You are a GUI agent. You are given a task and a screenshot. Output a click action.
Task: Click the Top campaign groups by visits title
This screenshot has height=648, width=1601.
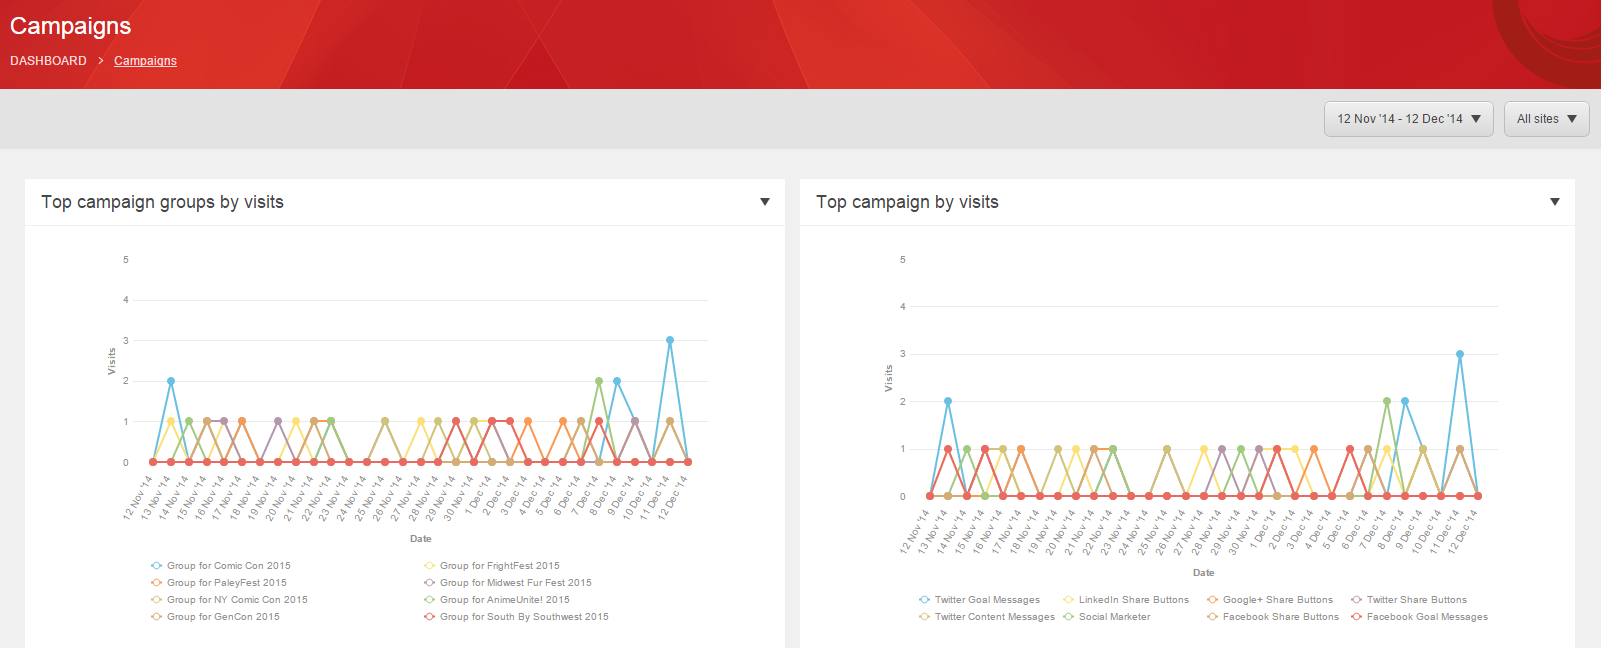[x=162, y=202]
